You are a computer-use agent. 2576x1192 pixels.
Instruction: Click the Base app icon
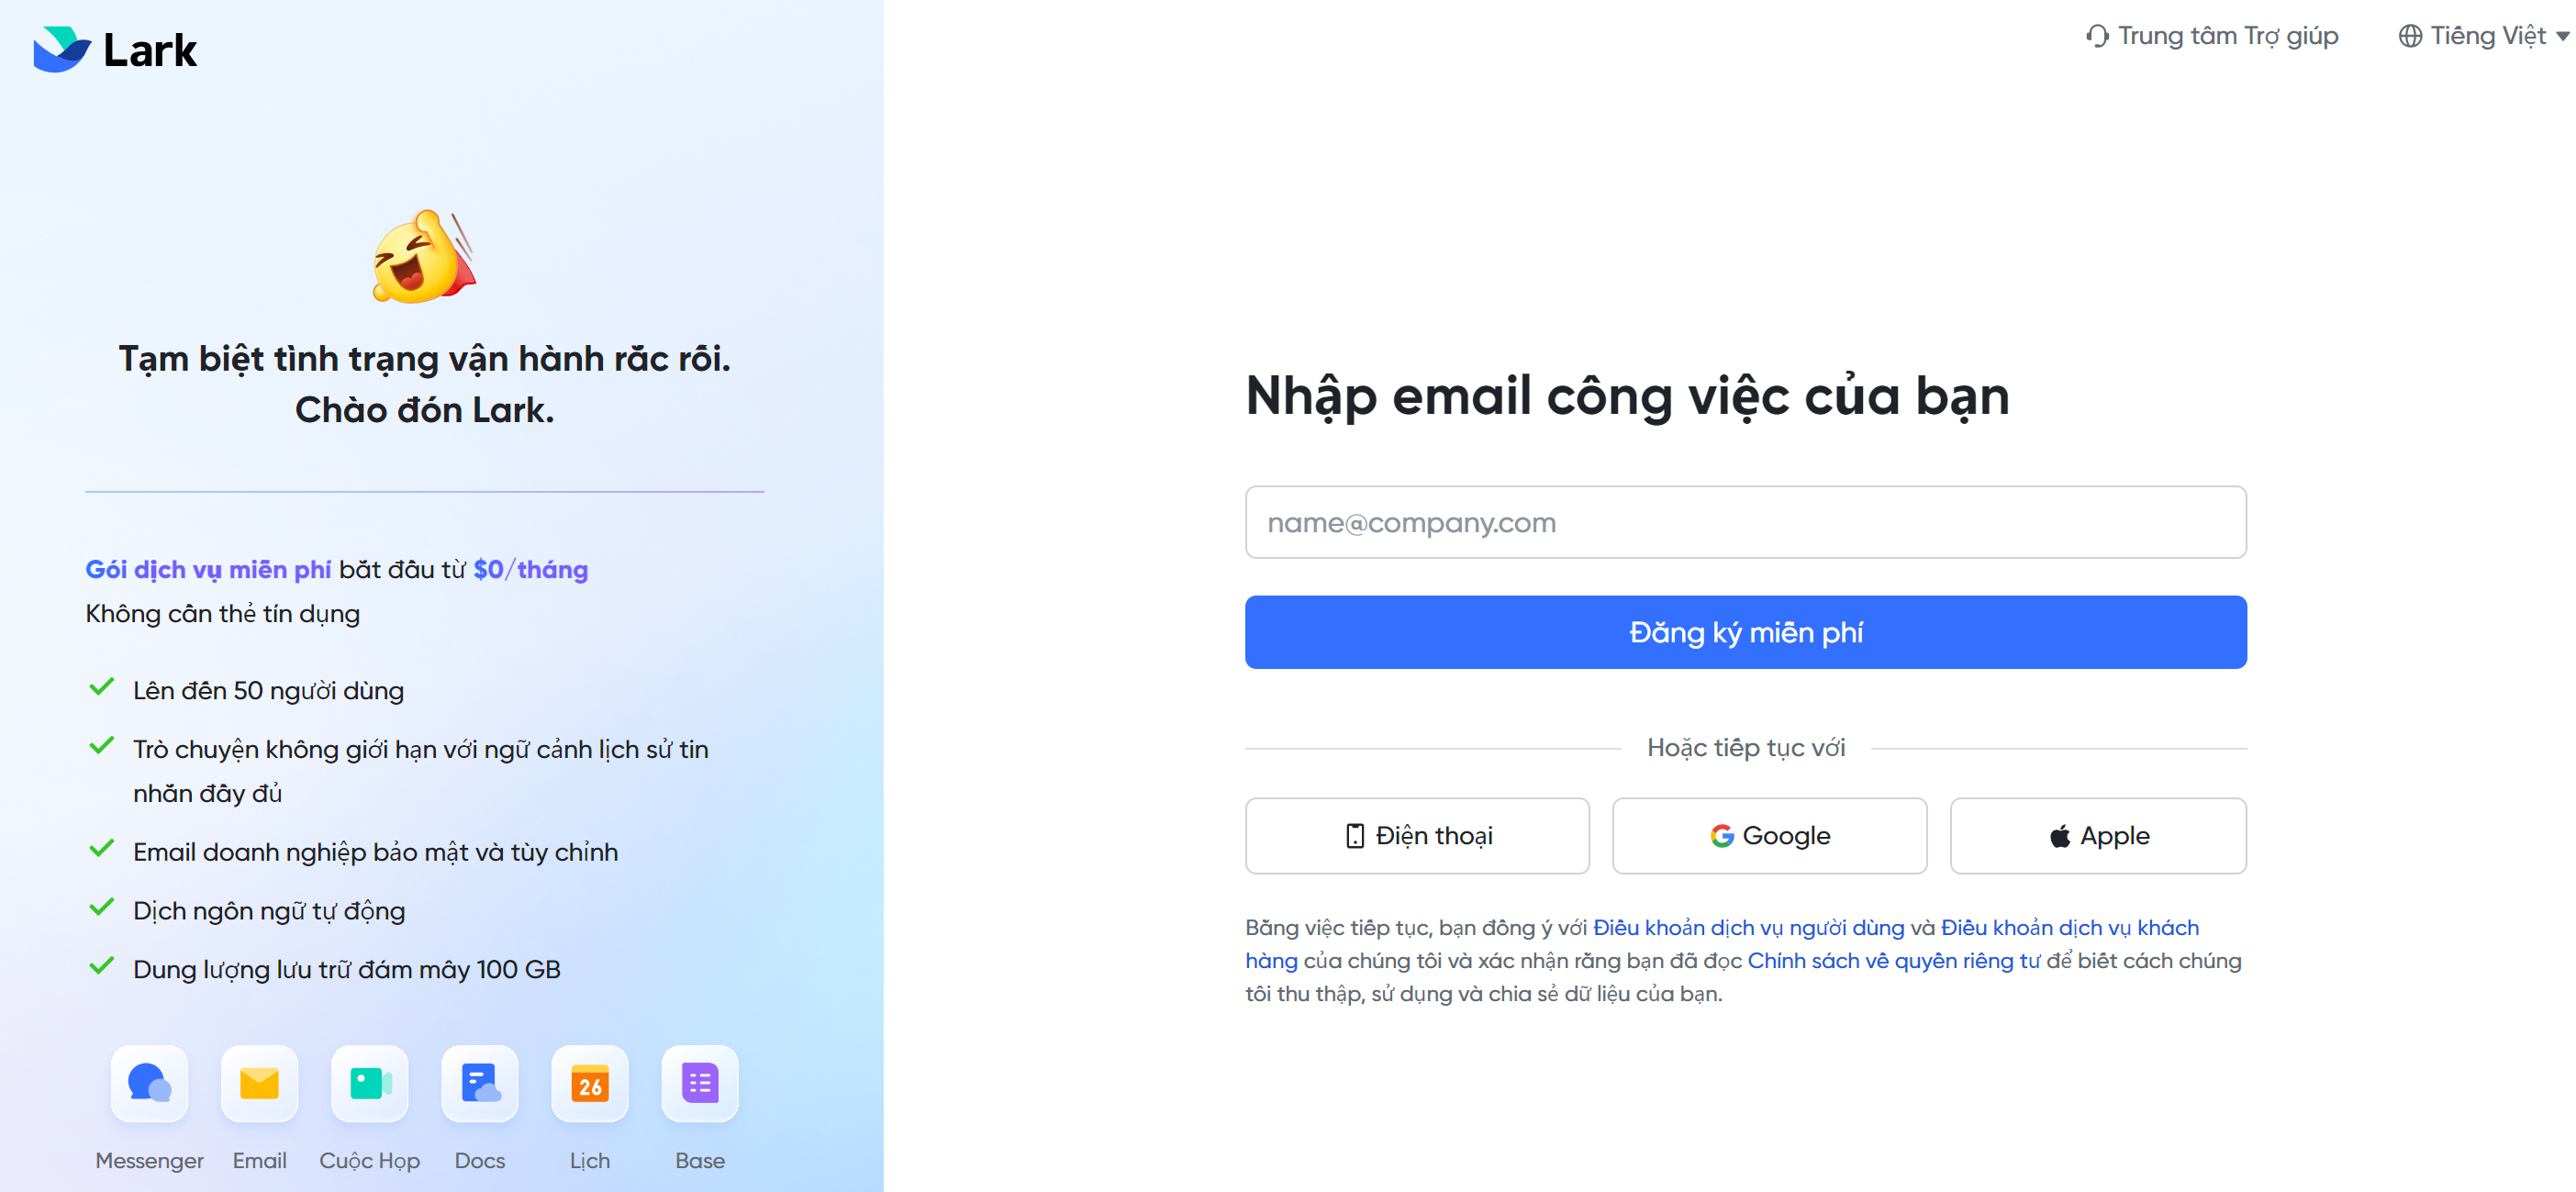[700, 1083]
